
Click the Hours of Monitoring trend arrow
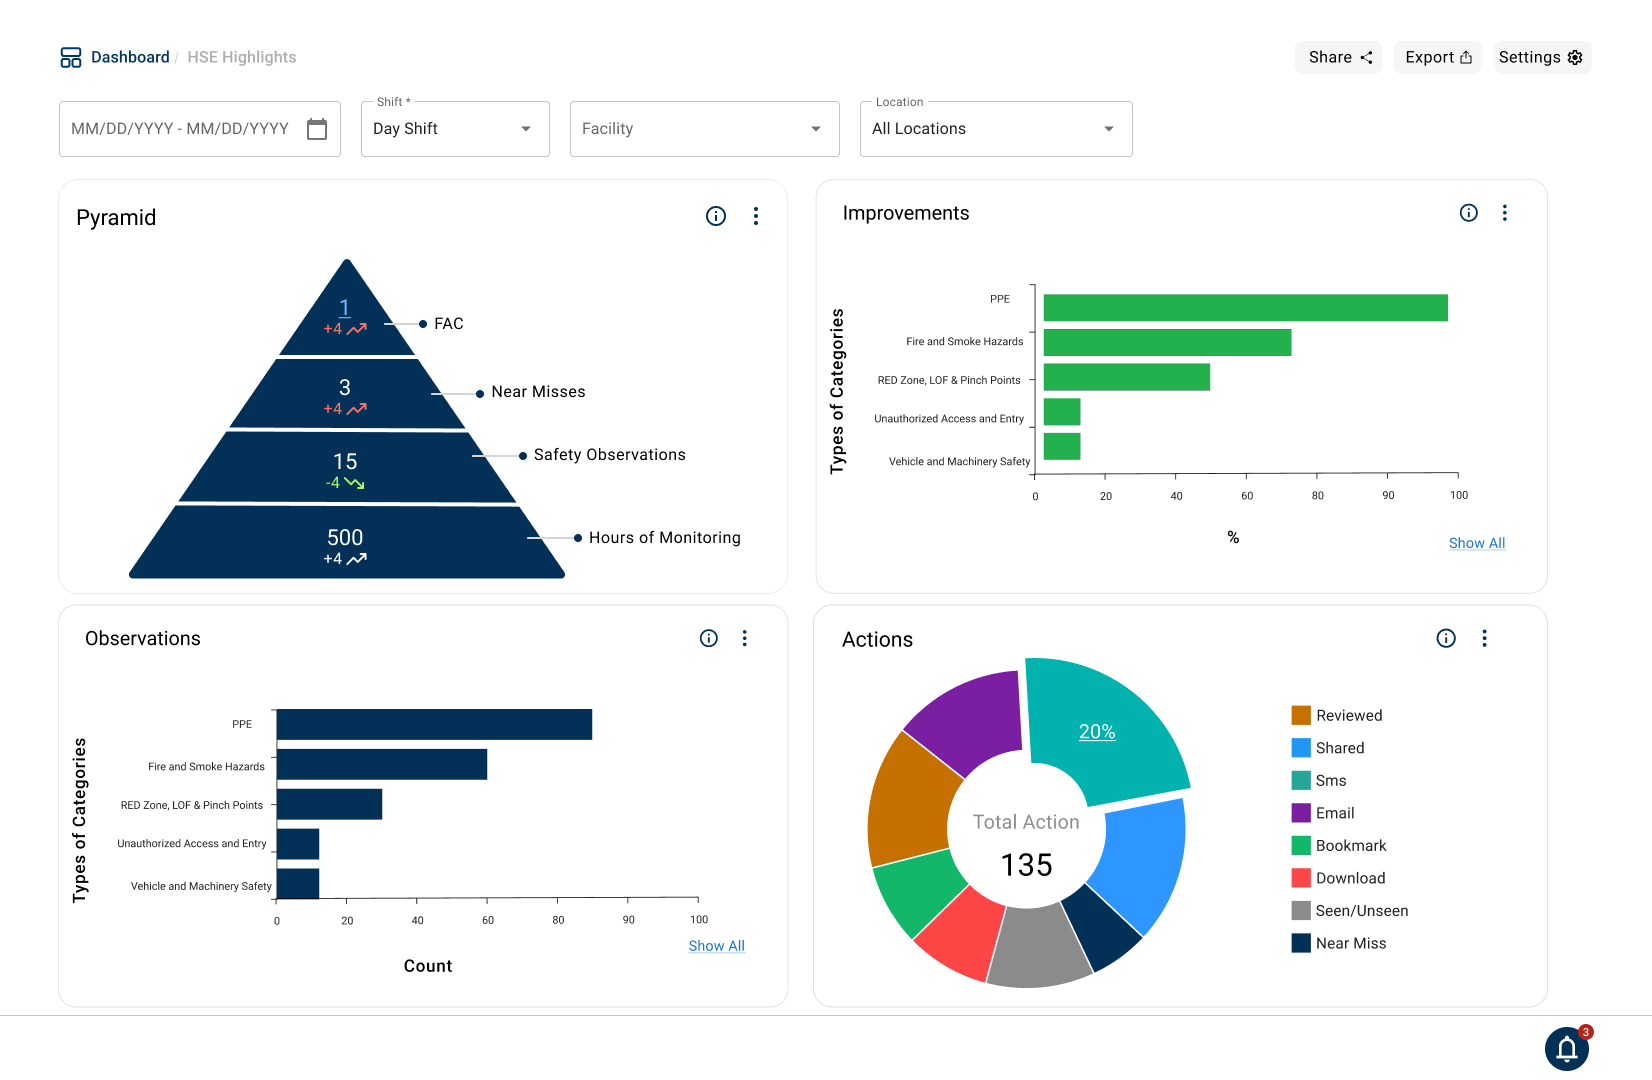click(x=357, y=559)
